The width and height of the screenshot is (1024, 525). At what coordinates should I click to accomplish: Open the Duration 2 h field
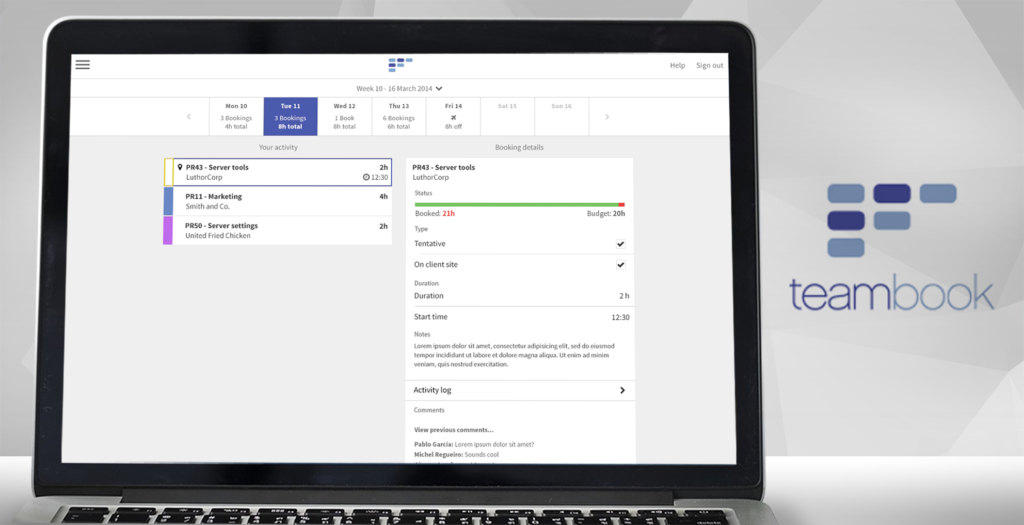[520, 296]
